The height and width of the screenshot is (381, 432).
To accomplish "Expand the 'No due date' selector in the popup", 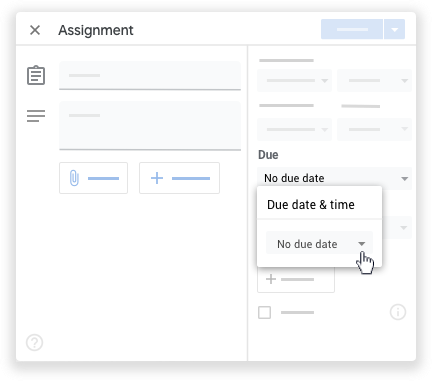I will click(x=319, y=244).
